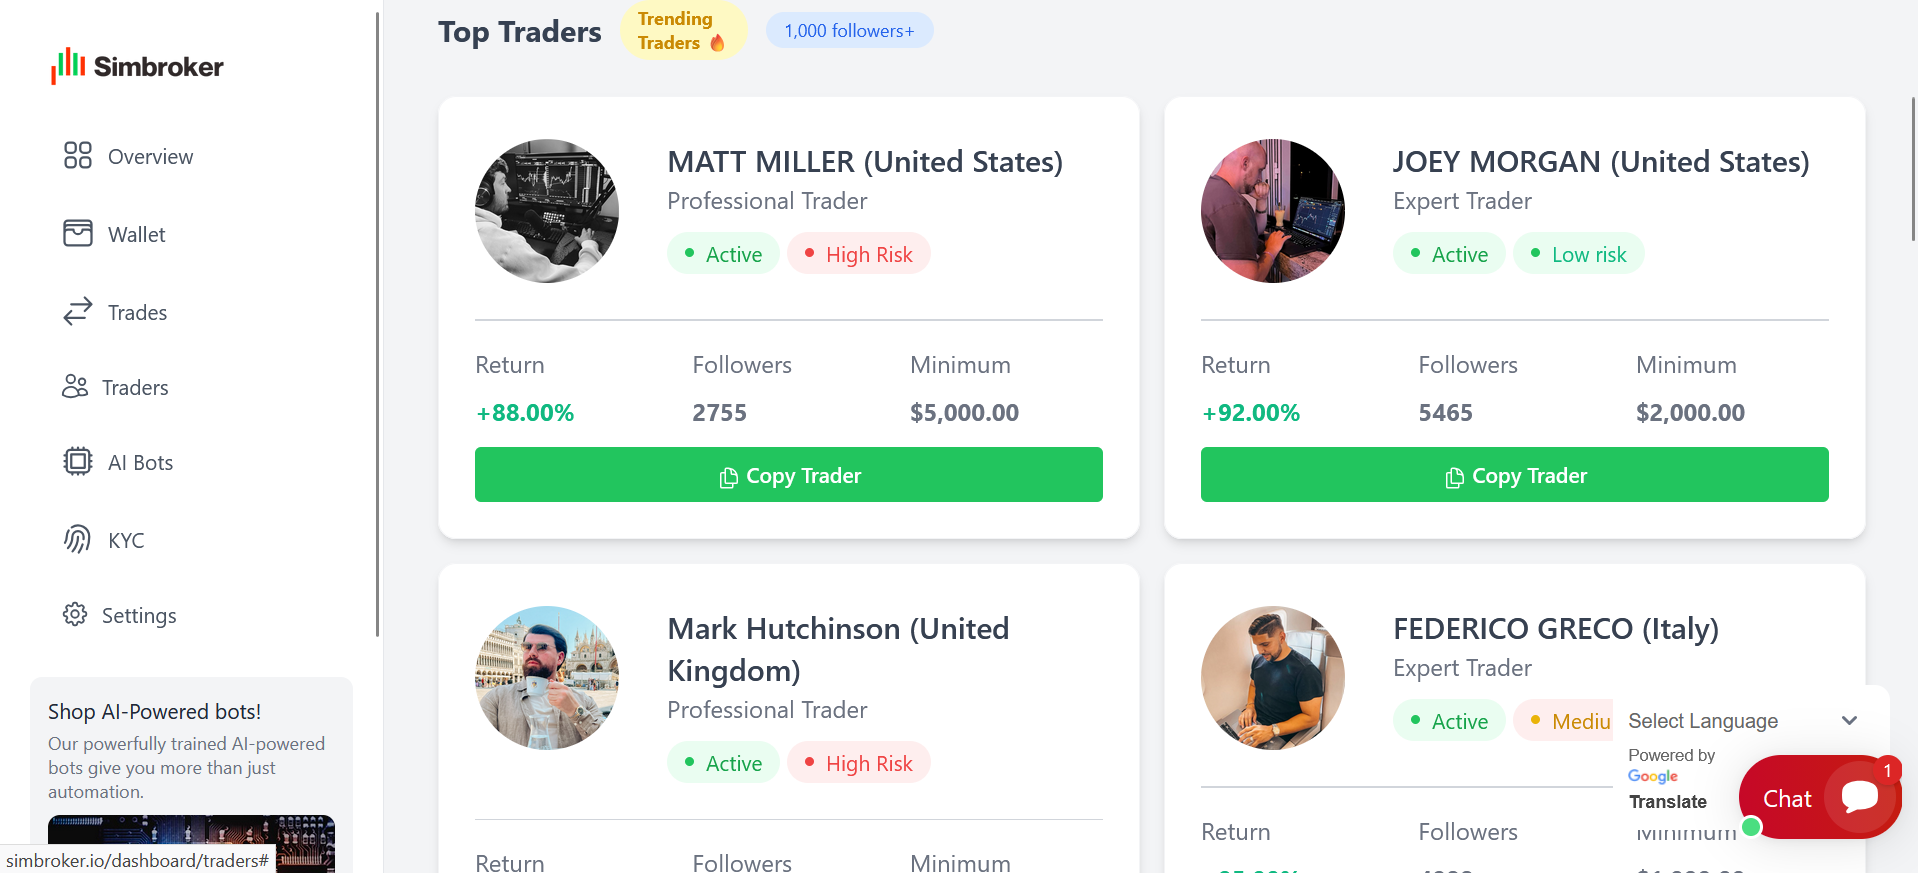The height and width of the screenshot is (873, 1918).
Task: Open Settings via the gear icon
Action: 75,614
